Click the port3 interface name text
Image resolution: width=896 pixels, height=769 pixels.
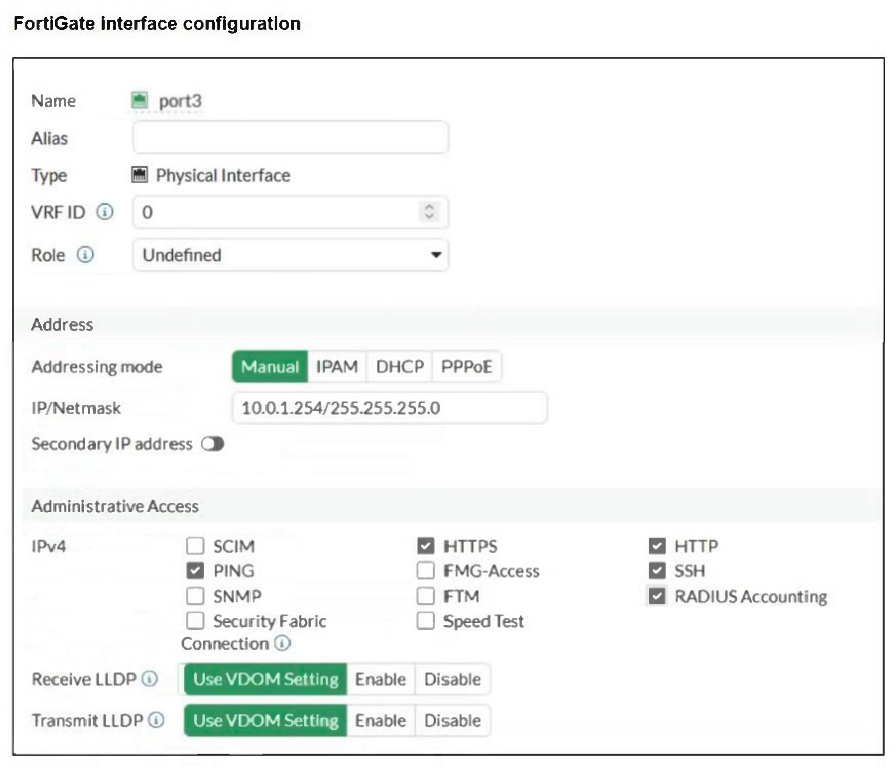[180, 101]
